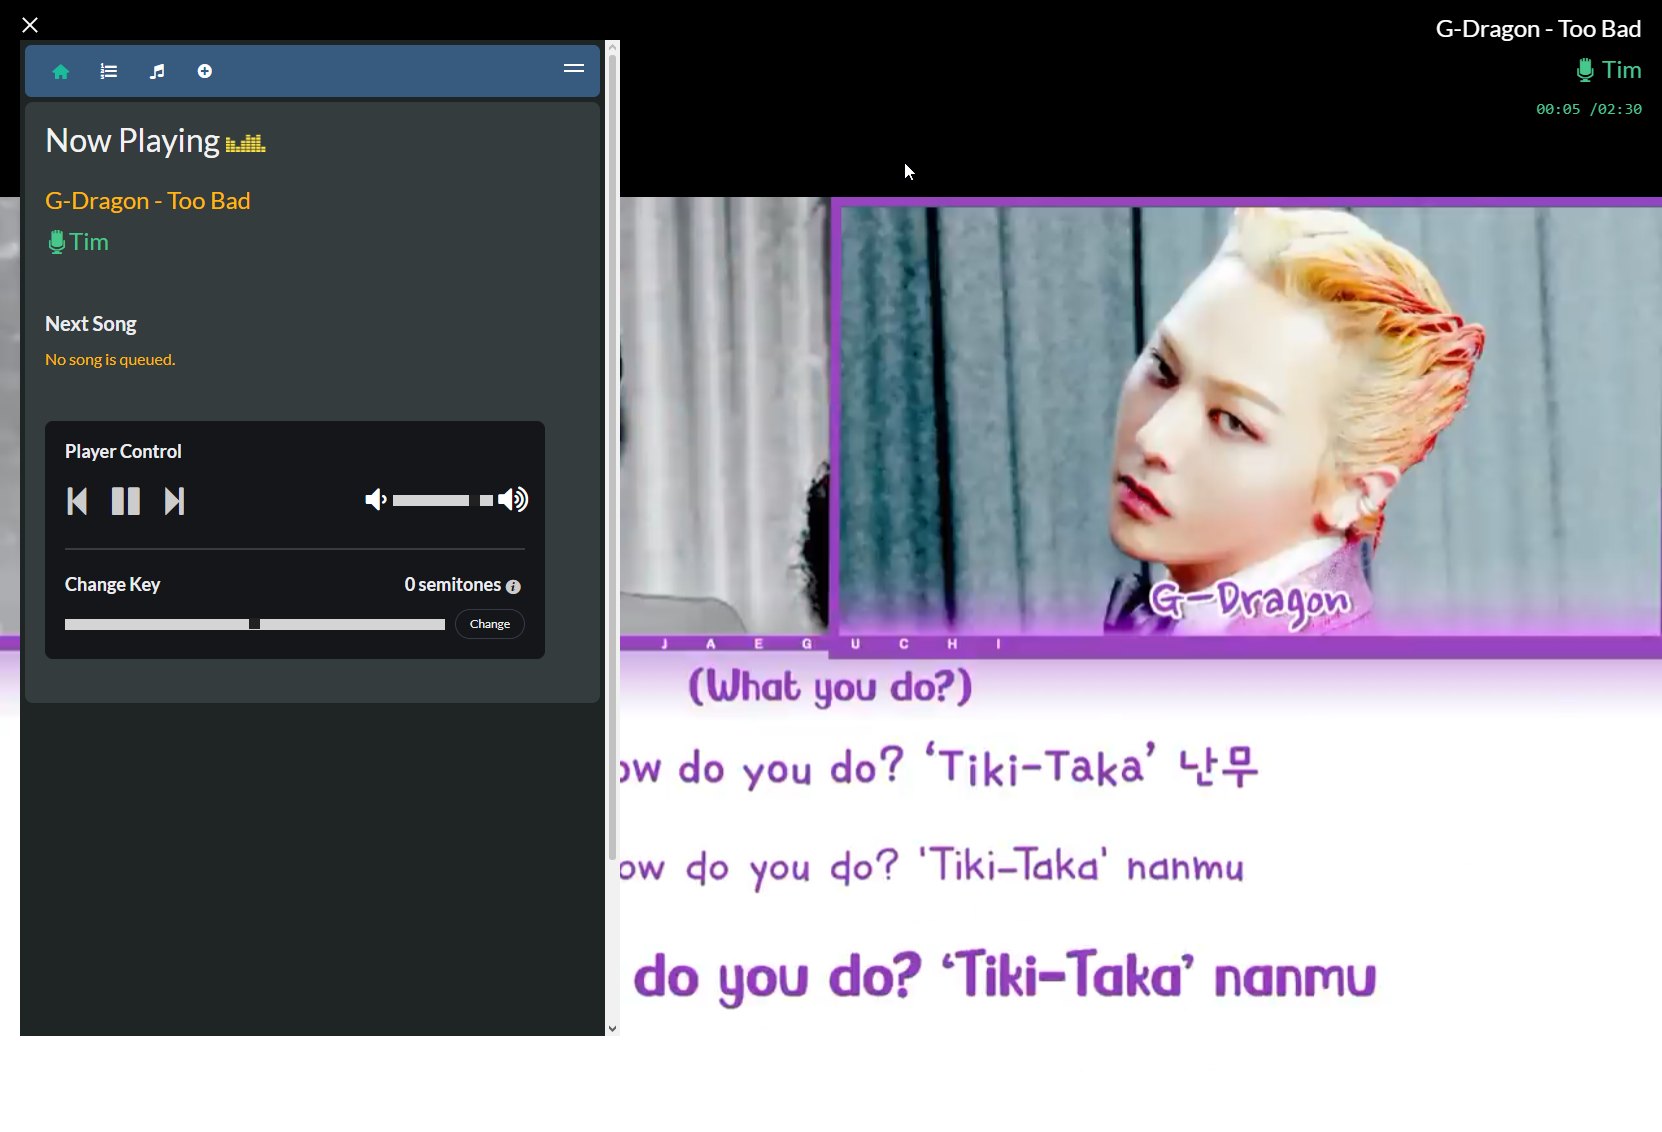Click the playback time 00:05 /02:30
The width and height of the screenshot is (1662, 1132).
[x=1589, y=109]
